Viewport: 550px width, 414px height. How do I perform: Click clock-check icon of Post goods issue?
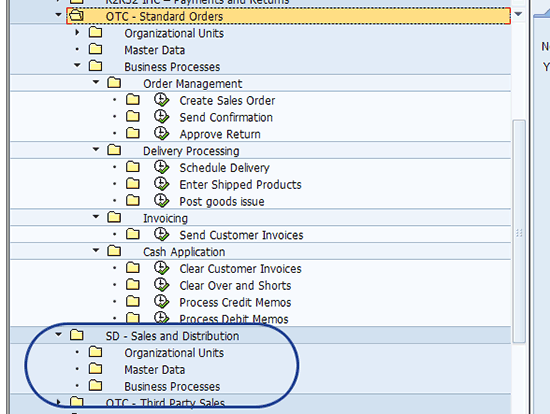click(161, 201)
